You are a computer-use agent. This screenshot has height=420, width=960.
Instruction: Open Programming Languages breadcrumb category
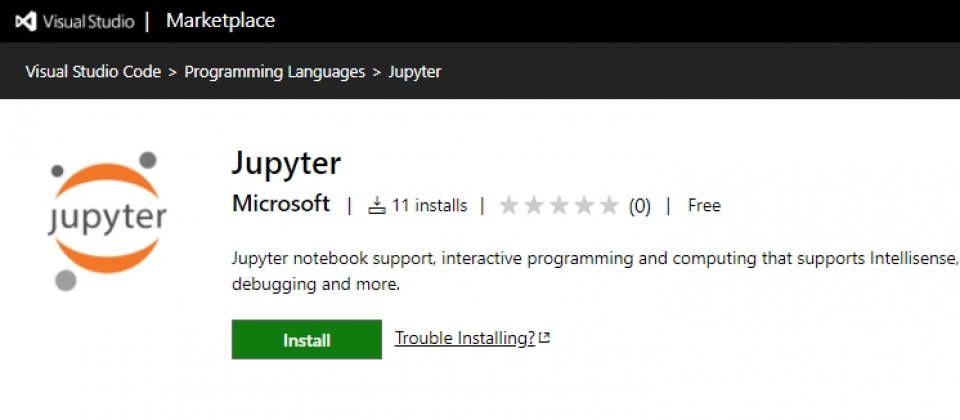click(x=275, y=72)
